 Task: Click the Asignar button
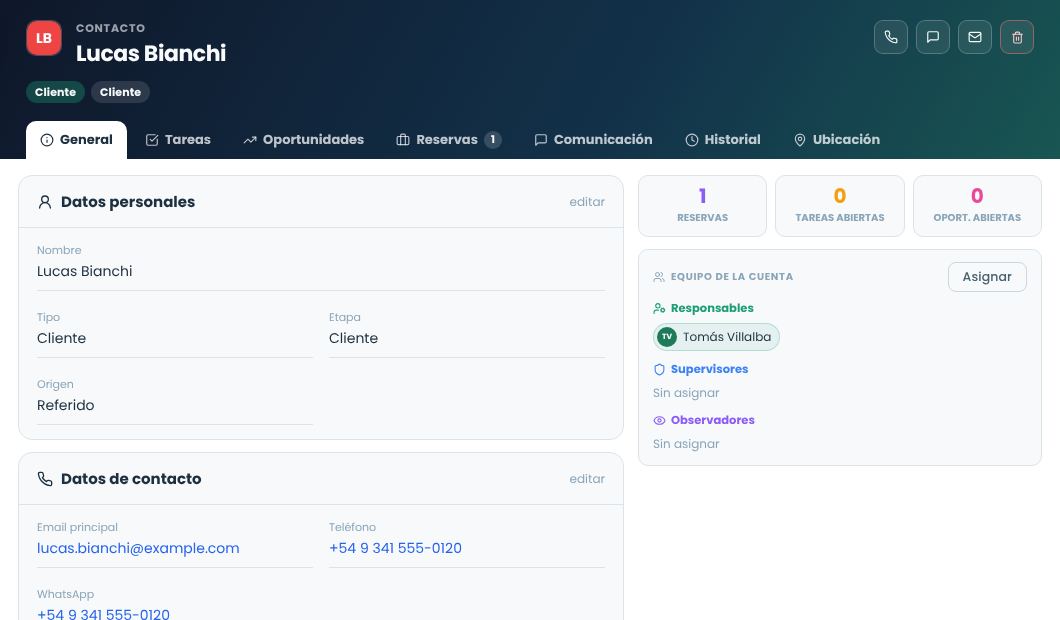(x=987, y=277)
